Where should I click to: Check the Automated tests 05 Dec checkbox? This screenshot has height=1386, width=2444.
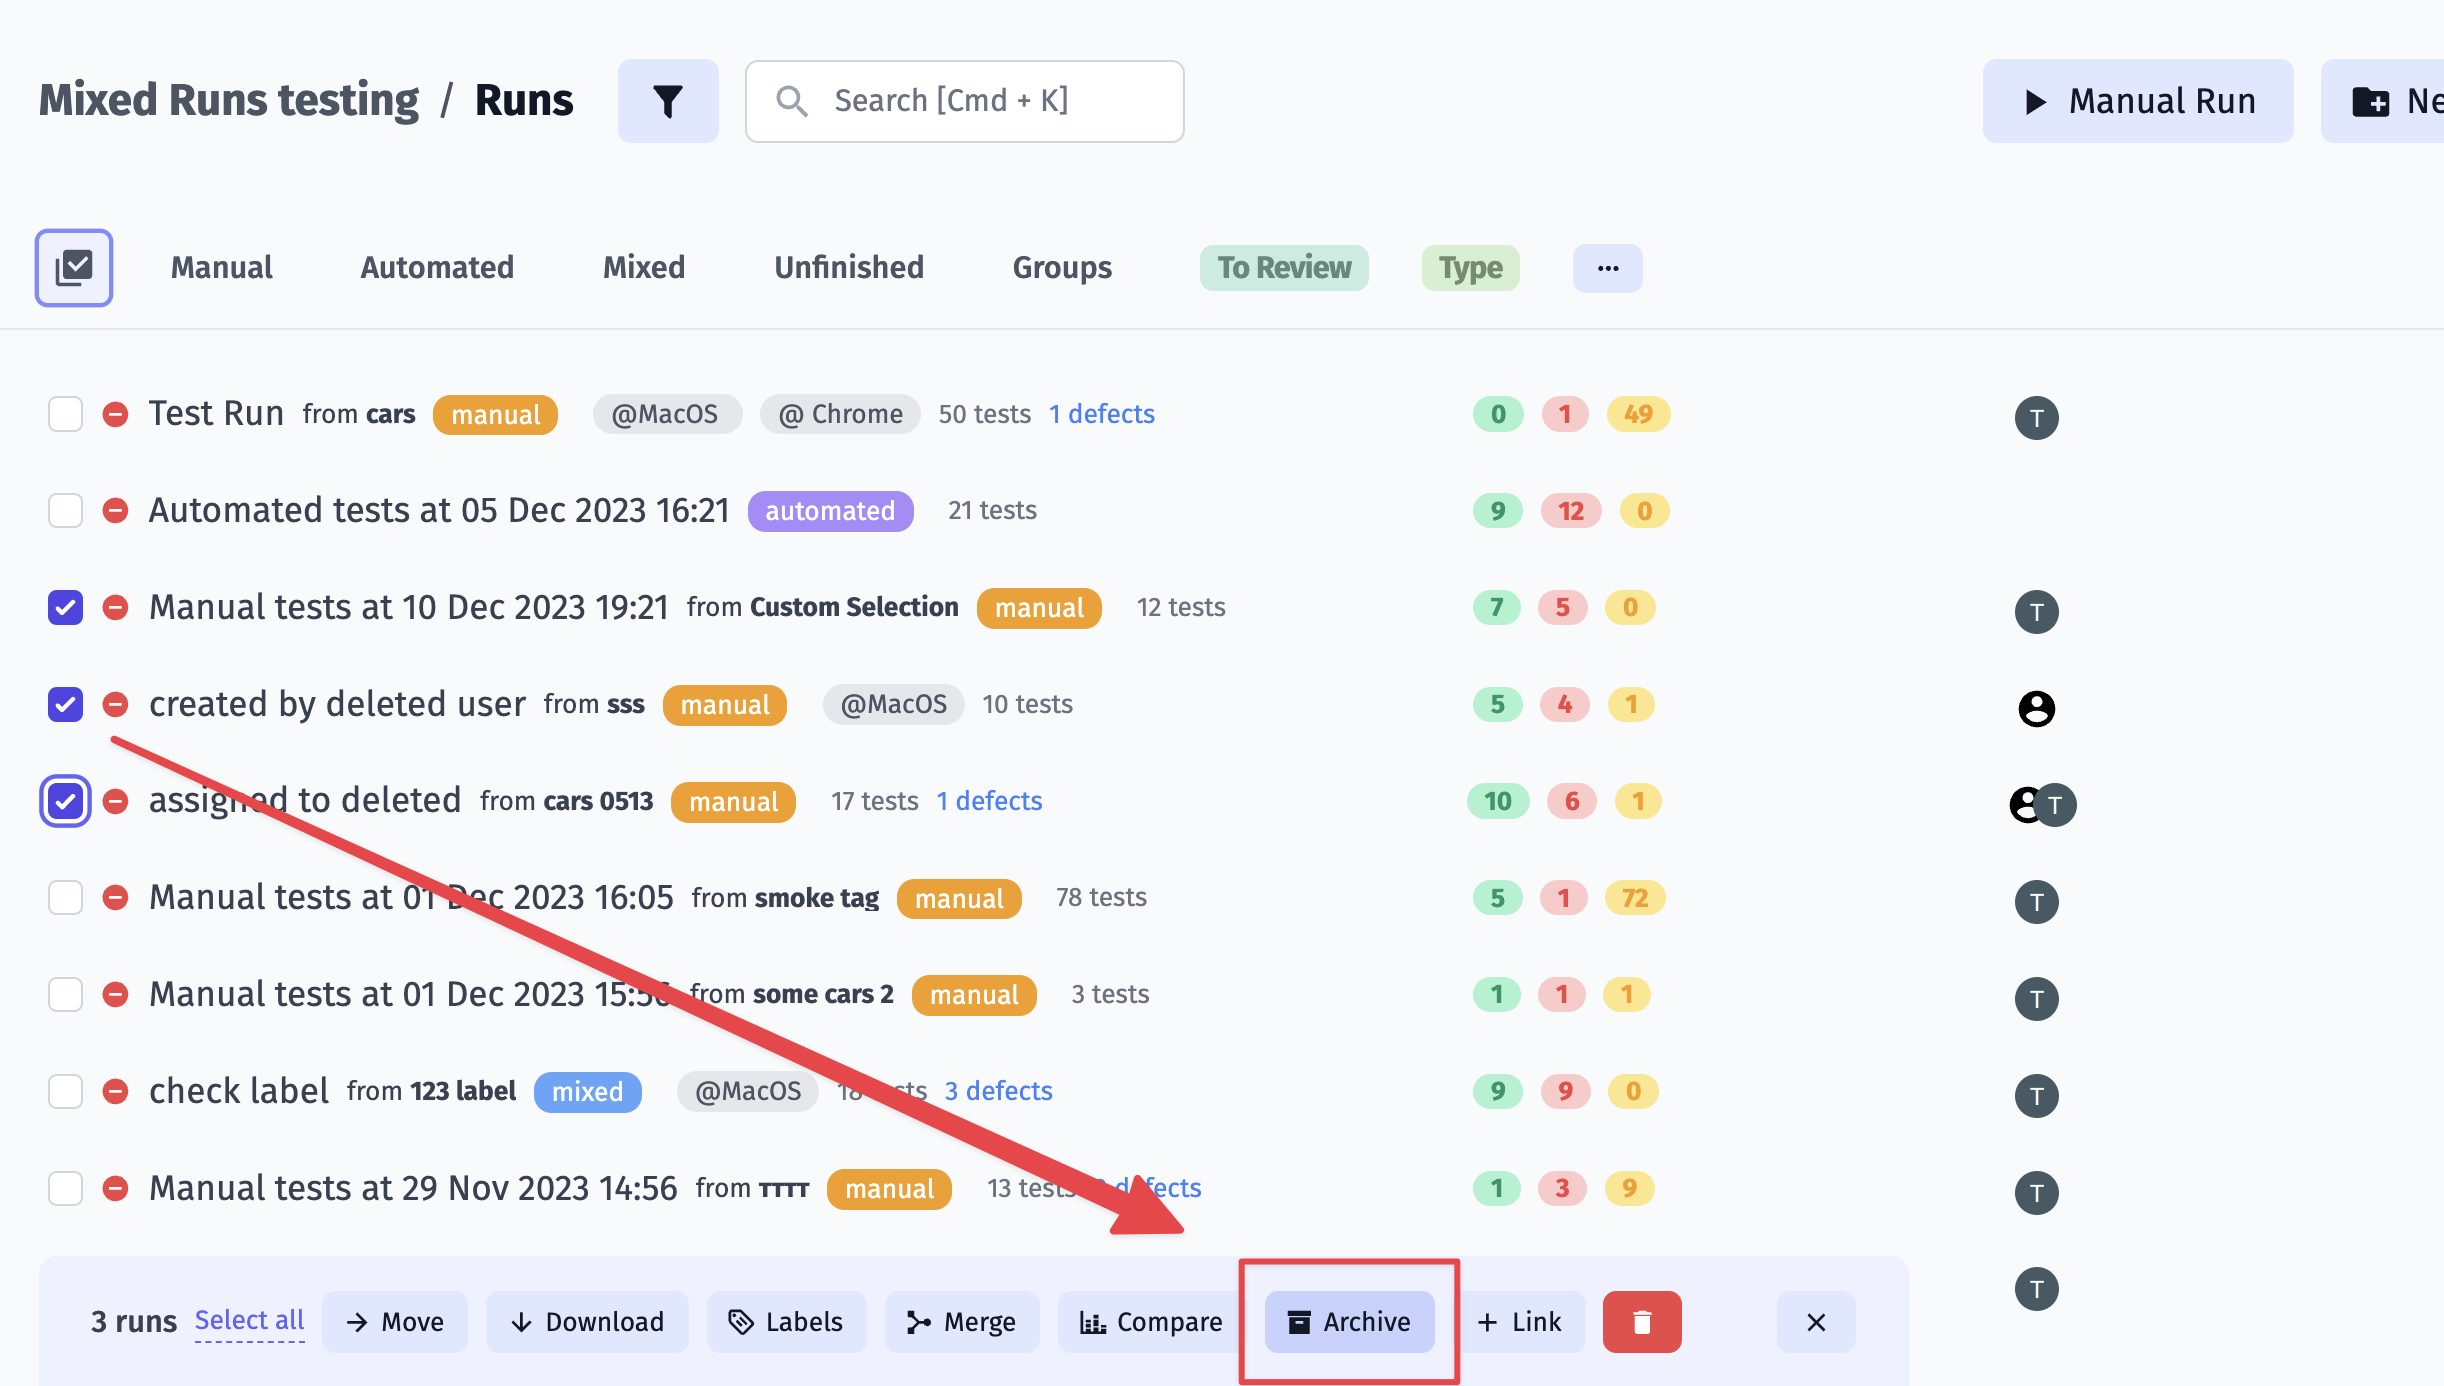(x=66, y=511)
